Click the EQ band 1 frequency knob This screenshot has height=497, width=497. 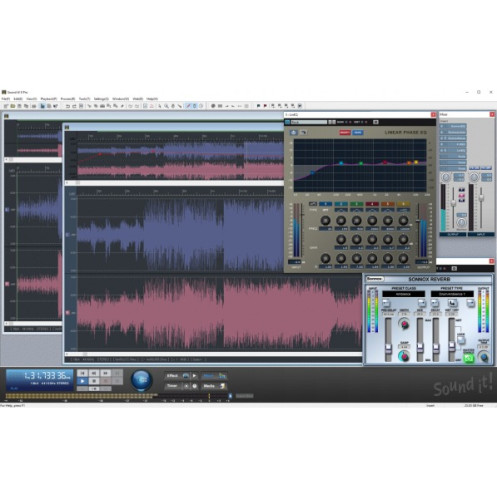pyautogui.click(x=325, y=220)
